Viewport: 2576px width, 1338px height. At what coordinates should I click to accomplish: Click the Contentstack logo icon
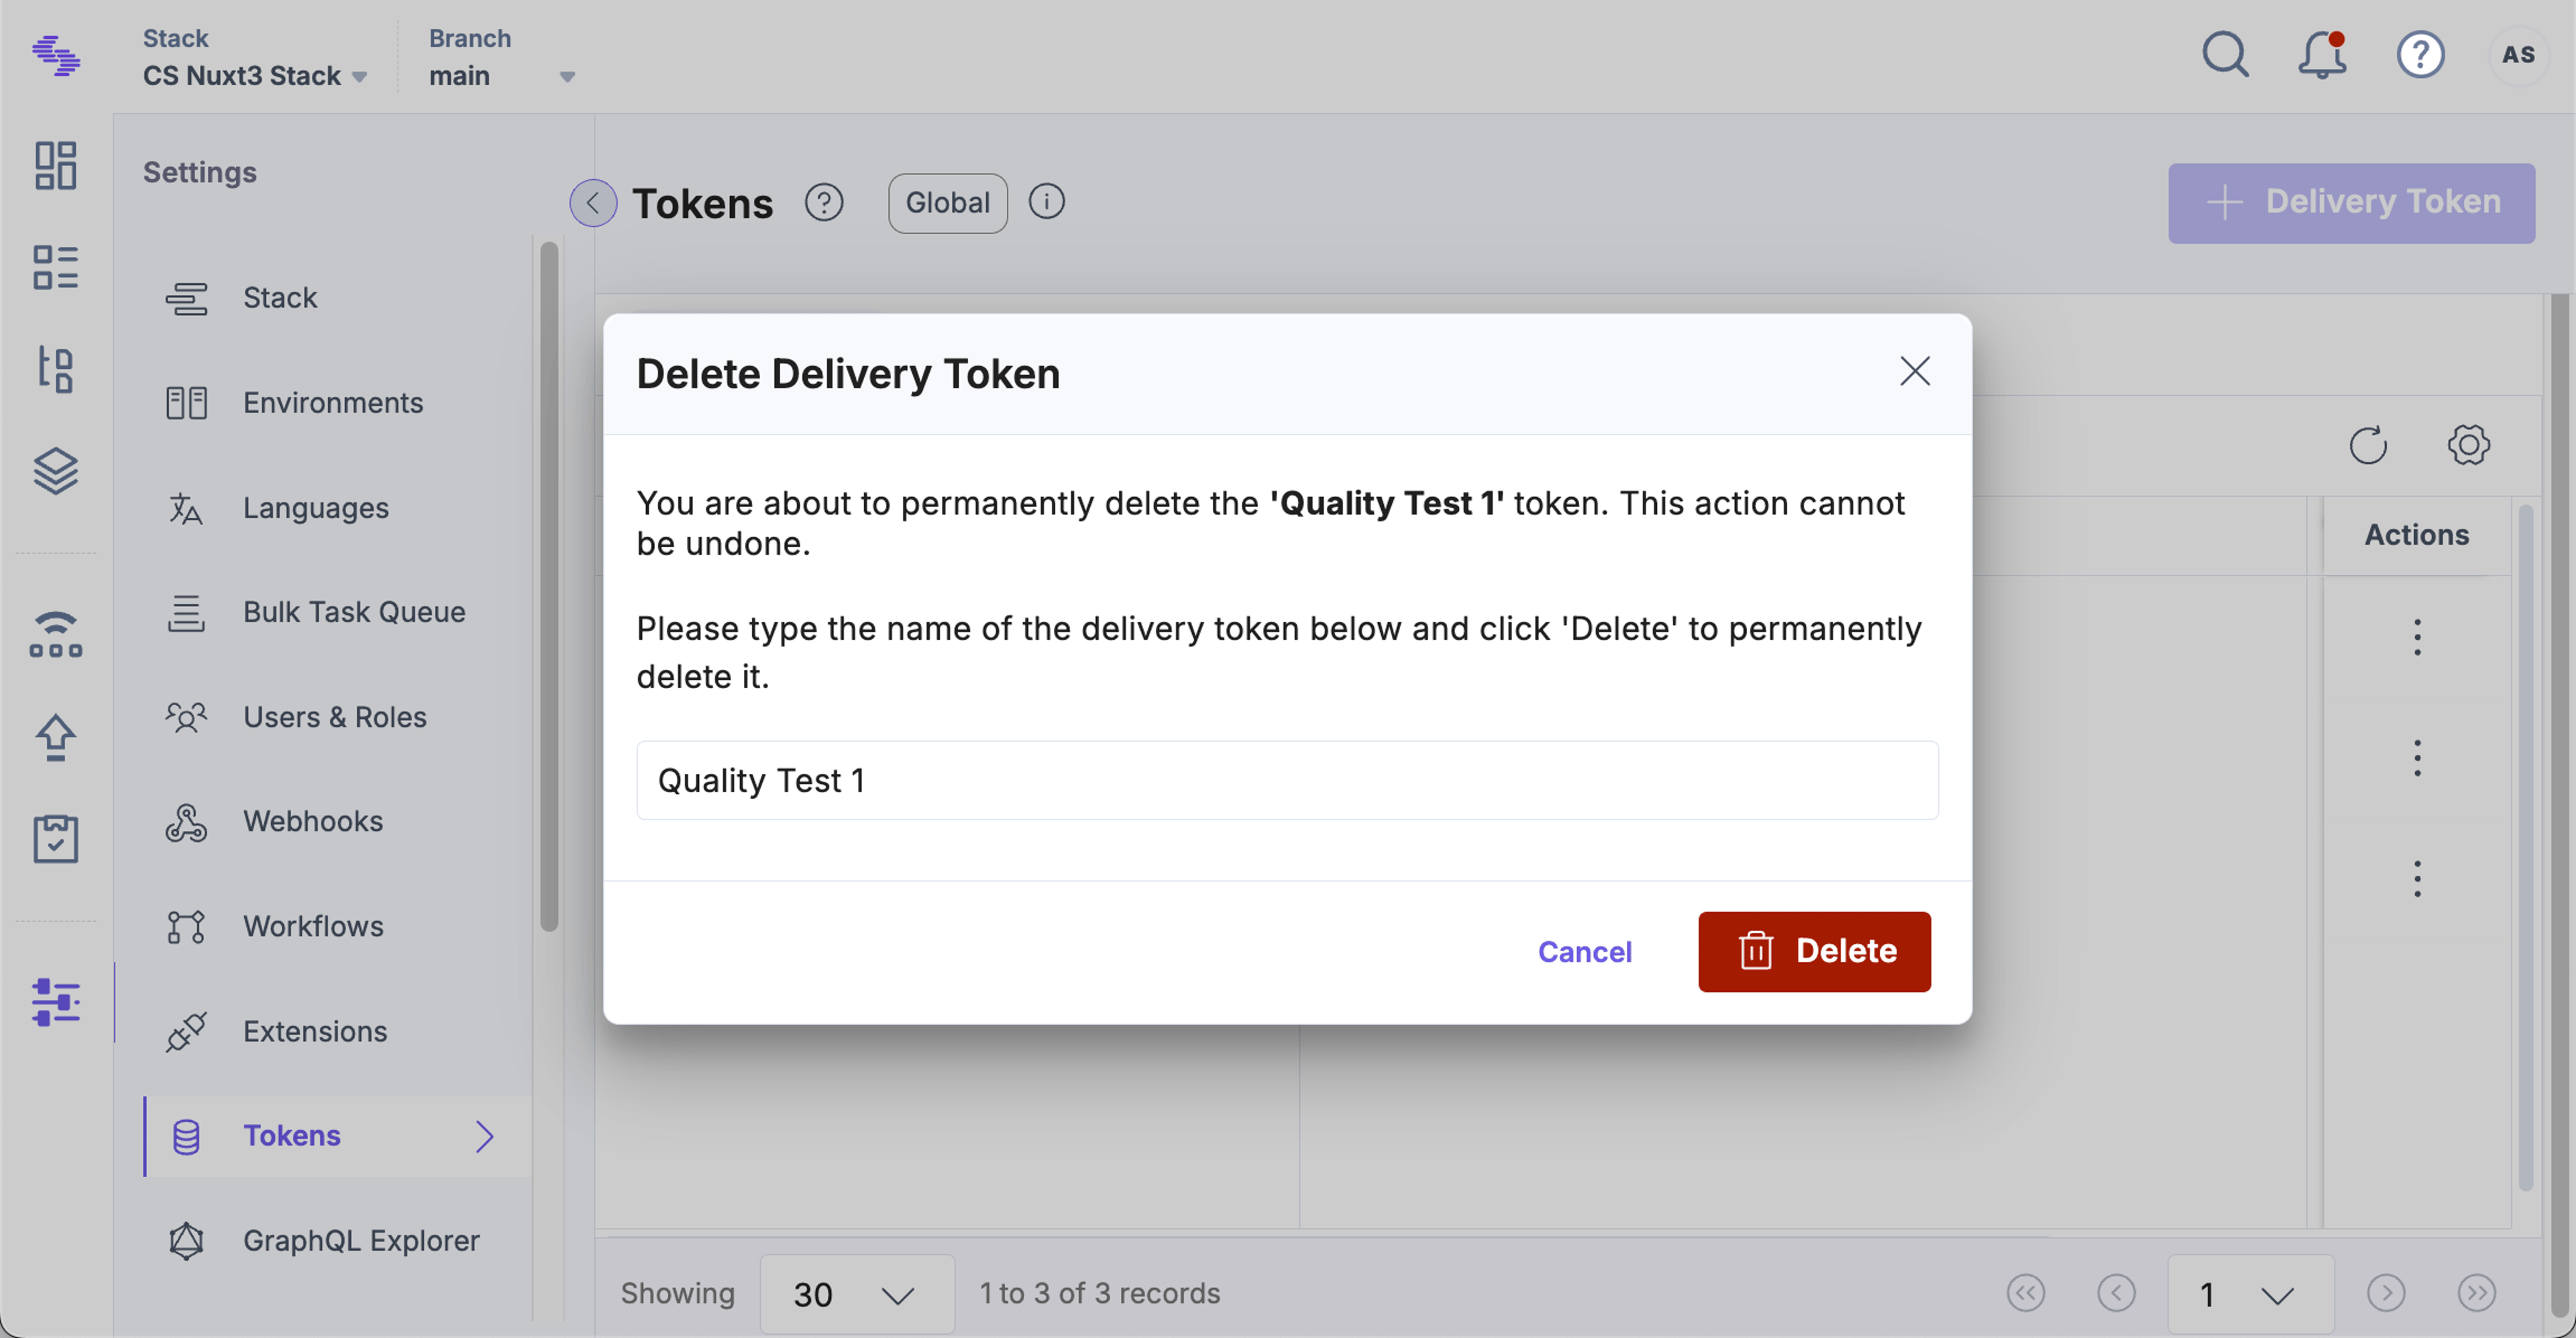pyautogui.click(x=56, y=56)
